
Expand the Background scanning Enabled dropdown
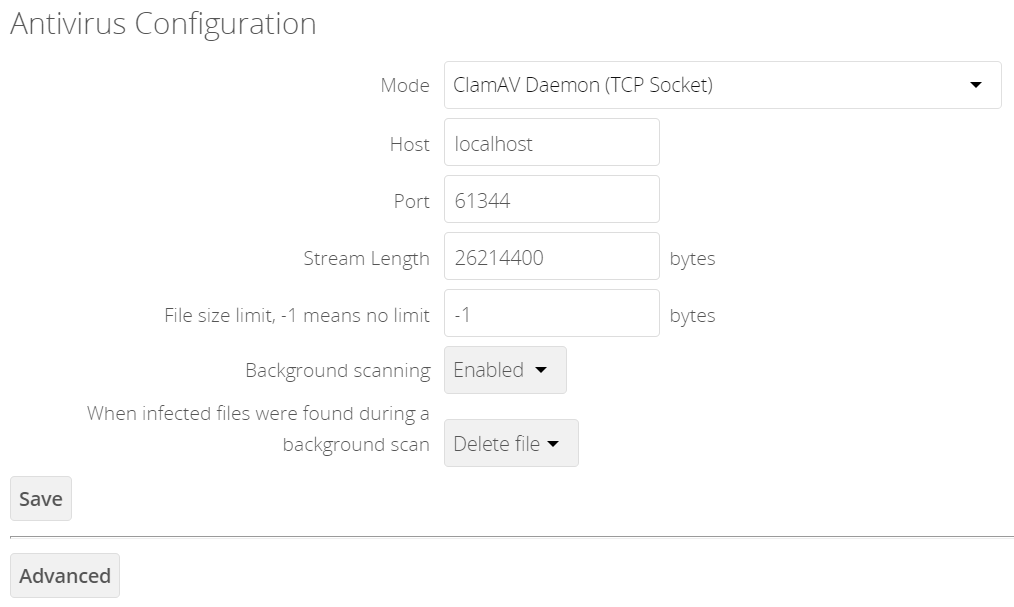click(x=505, y=370)
